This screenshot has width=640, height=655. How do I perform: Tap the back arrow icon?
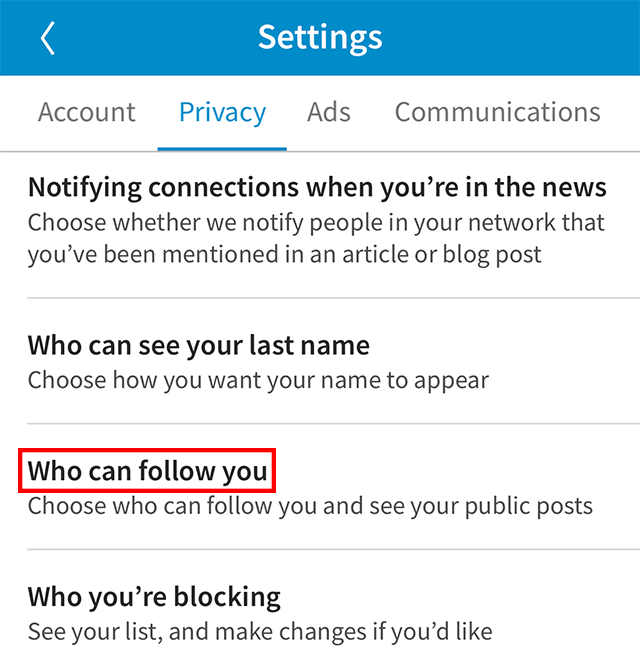tap(48, 38)
